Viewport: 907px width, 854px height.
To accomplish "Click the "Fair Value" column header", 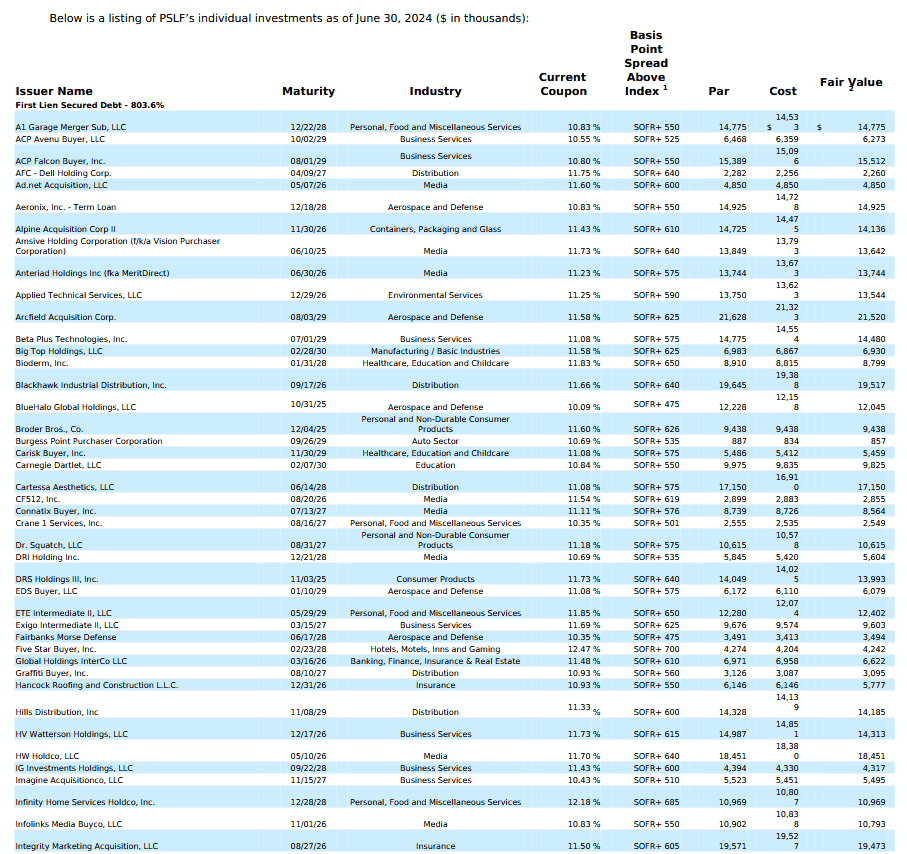I will 851,83.
